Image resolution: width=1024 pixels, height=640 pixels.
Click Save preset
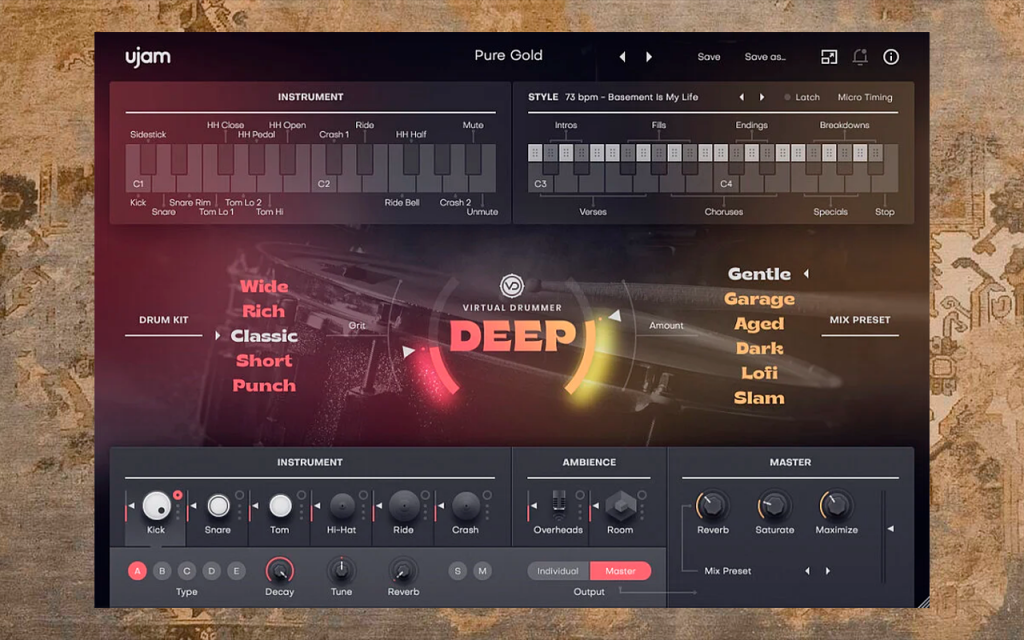point(709,57)
